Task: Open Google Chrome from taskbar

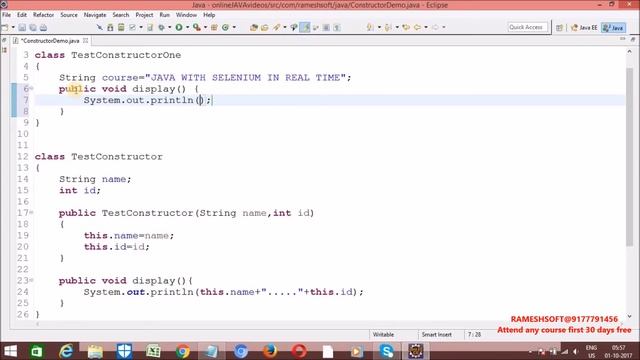Action: pyautogui.click(x=183, y=351)
